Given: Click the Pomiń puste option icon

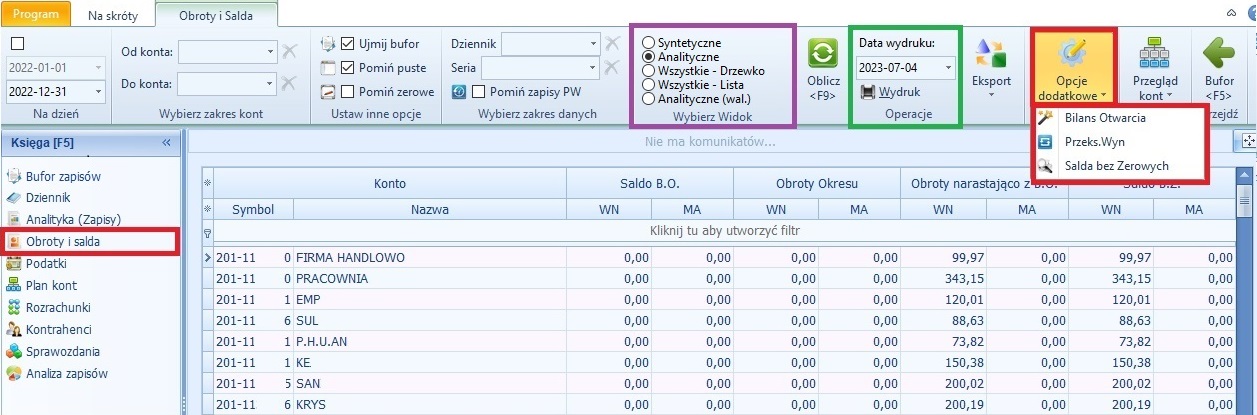Looking at the screenshot, I should pos(329,68).
